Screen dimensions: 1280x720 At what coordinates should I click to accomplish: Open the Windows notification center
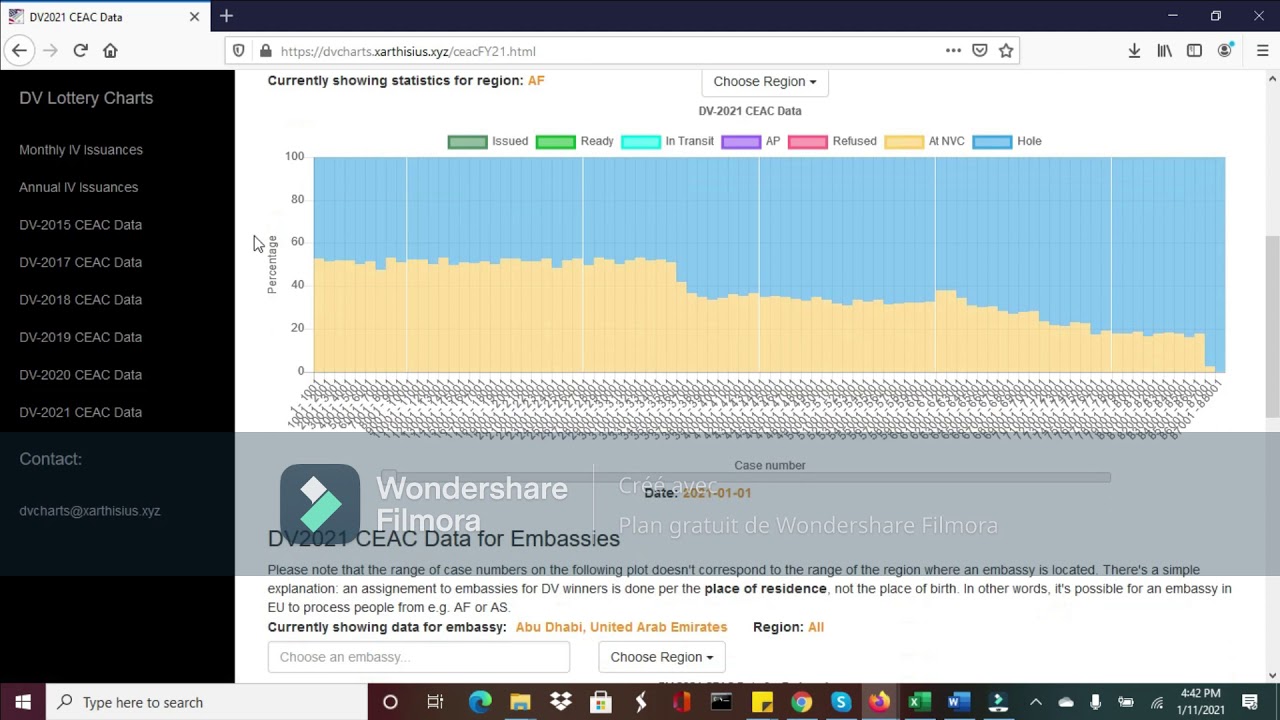pos(1249,702)
